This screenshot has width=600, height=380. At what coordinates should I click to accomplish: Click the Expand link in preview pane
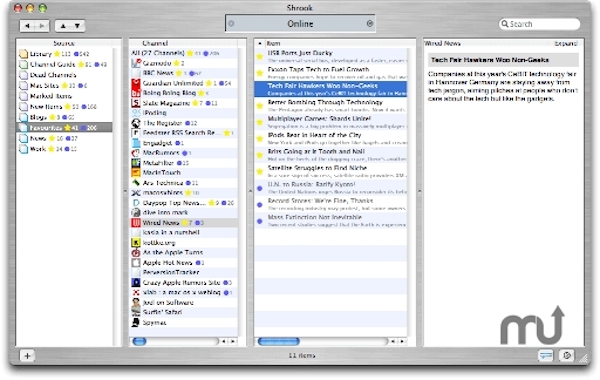[566, 43]
